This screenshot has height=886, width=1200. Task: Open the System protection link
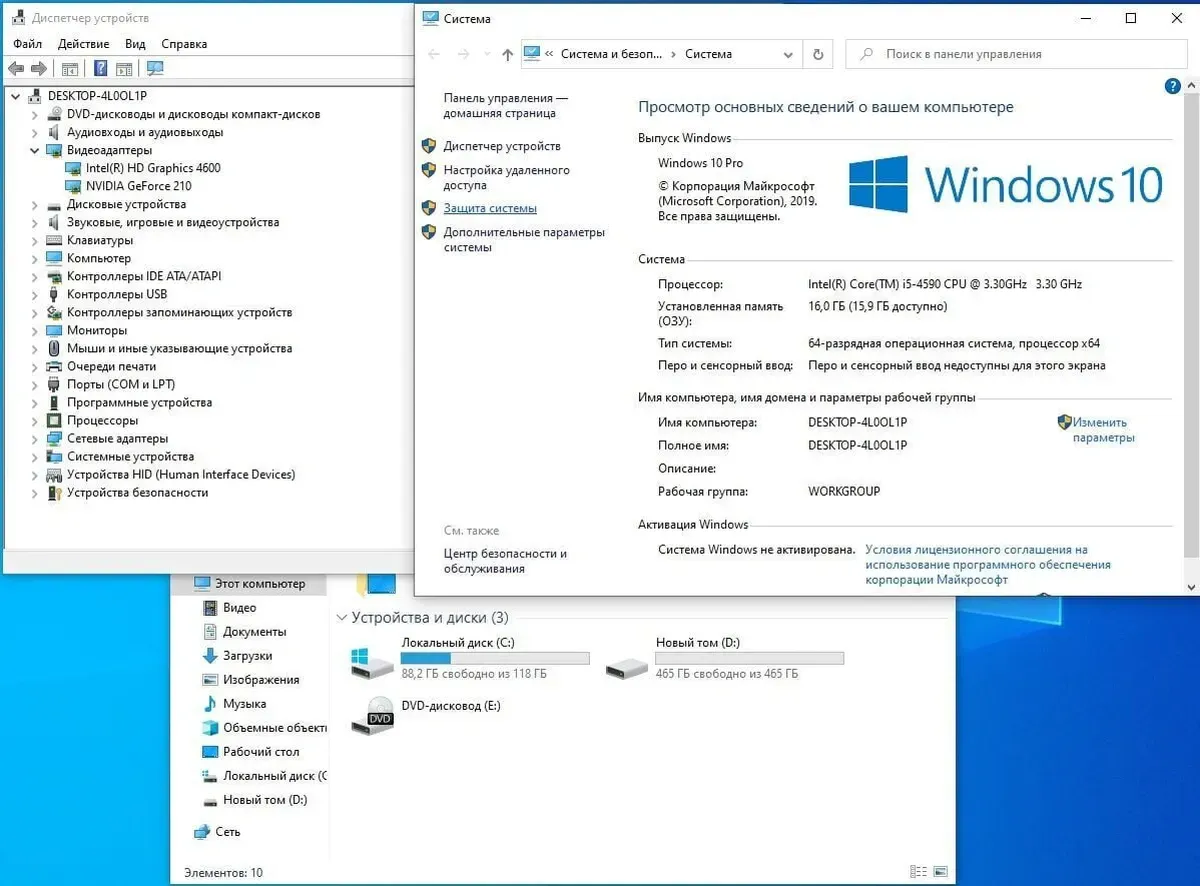[x=490, y=208]
